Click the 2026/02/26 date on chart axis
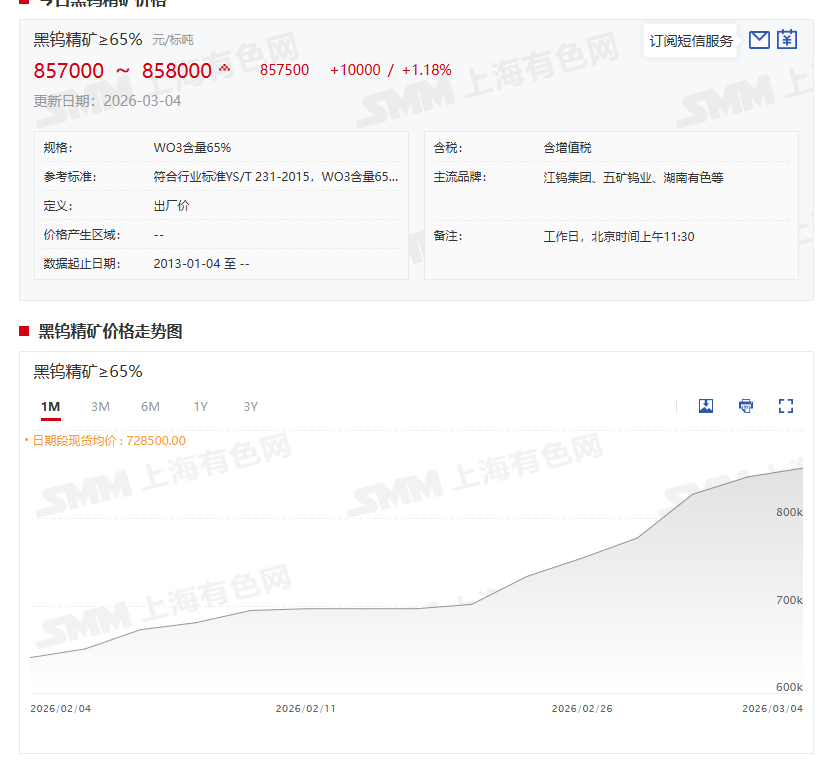The width and height of the screenshot is (820, 760). point(581,708)
